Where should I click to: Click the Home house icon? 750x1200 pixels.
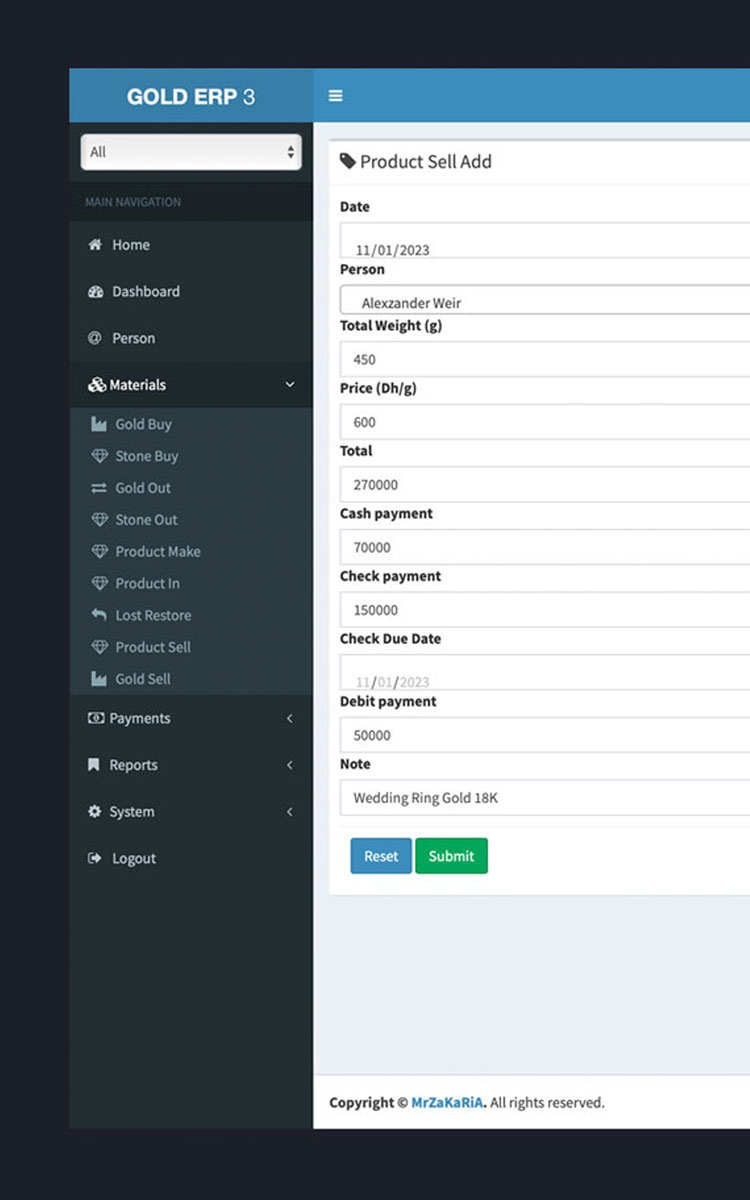[x=95, y=245]
